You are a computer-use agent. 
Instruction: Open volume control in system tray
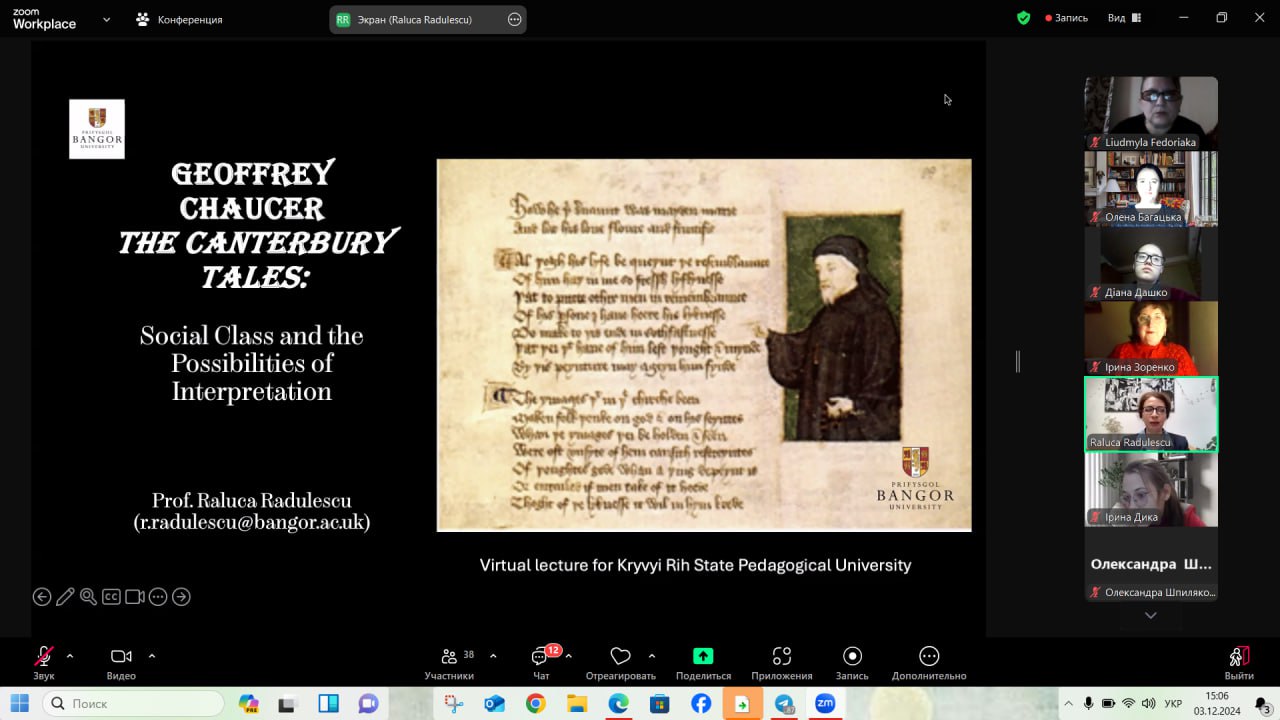click(x=1148, y=703)
